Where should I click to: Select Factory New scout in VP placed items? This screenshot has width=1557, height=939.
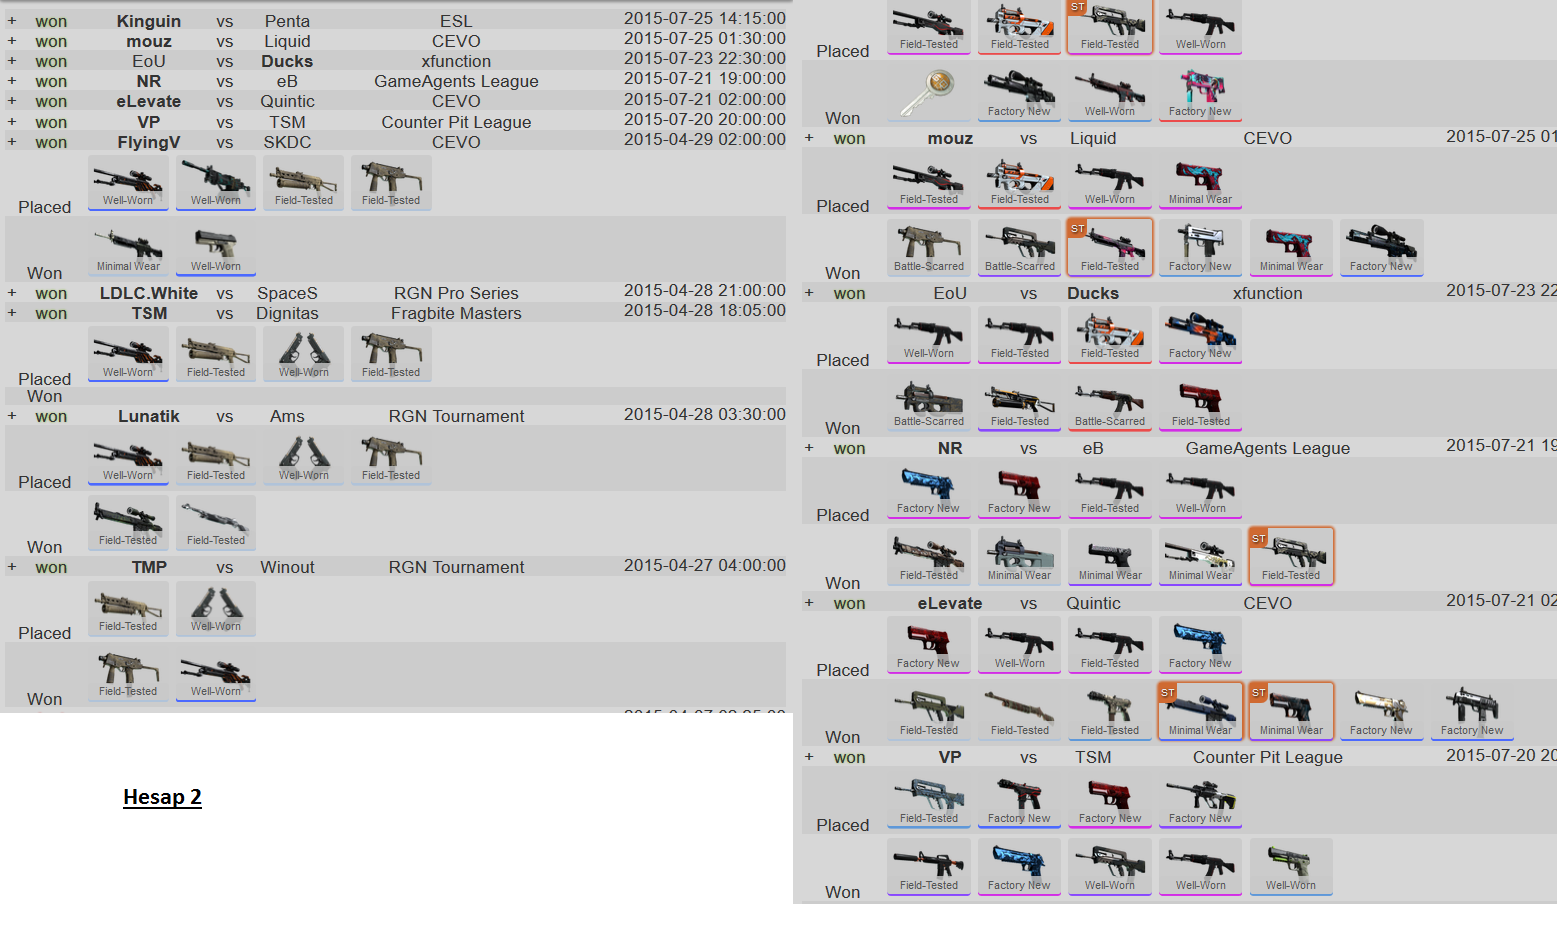[1200, 800]
